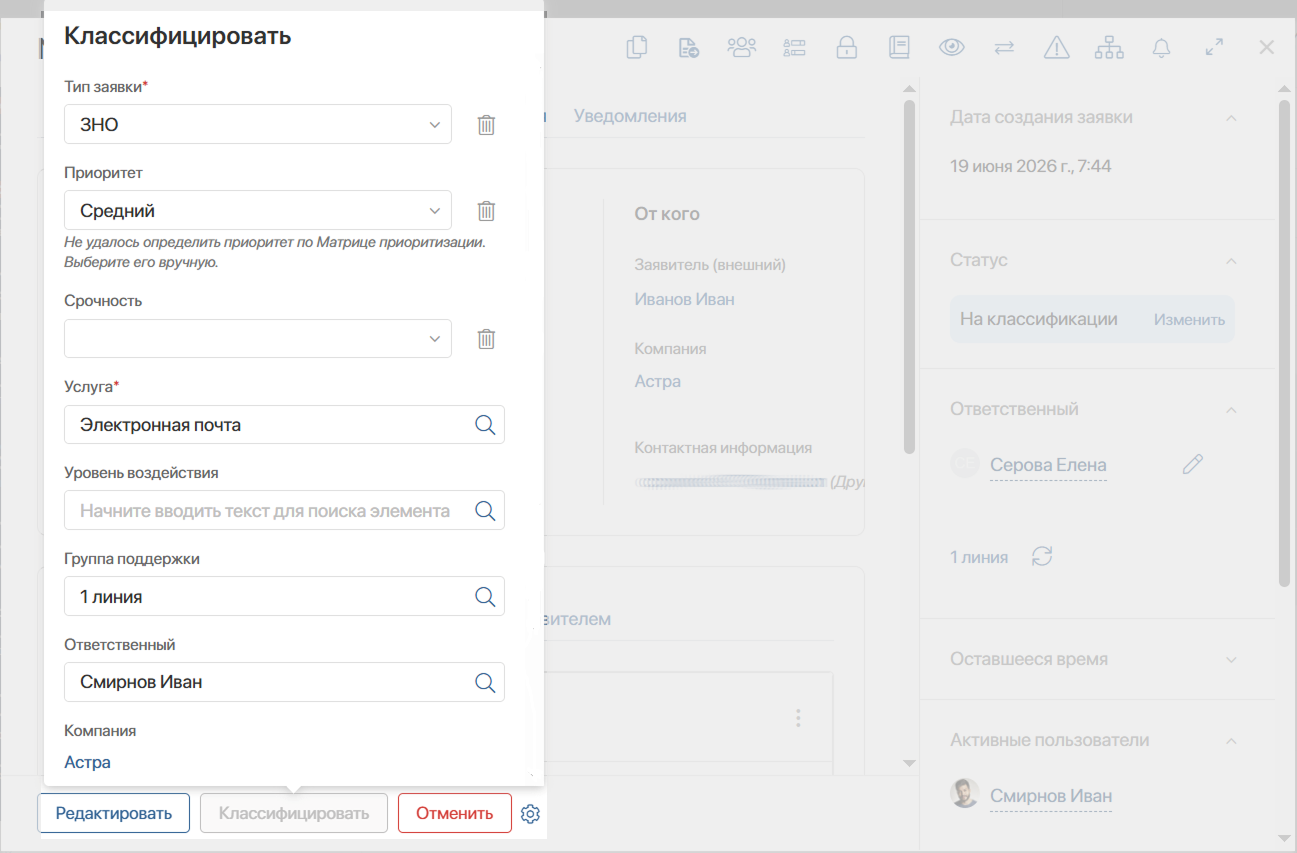1297x853 pixels.
Task: Delete the Тип заявки field value
Action: [486, 125]
